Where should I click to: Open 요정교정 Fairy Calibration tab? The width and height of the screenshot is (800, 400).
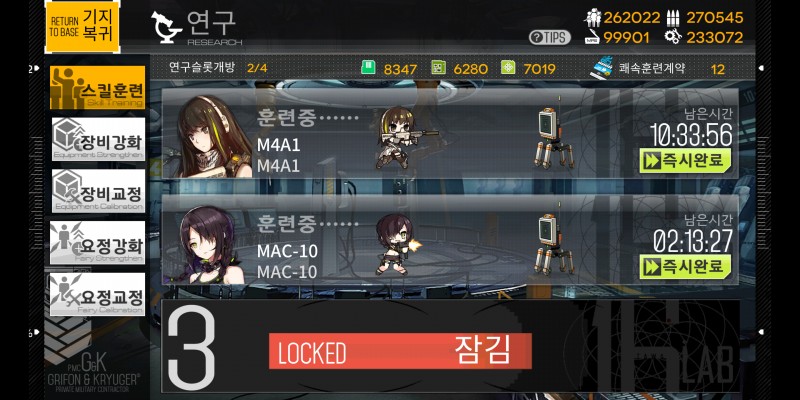point(97,295)
